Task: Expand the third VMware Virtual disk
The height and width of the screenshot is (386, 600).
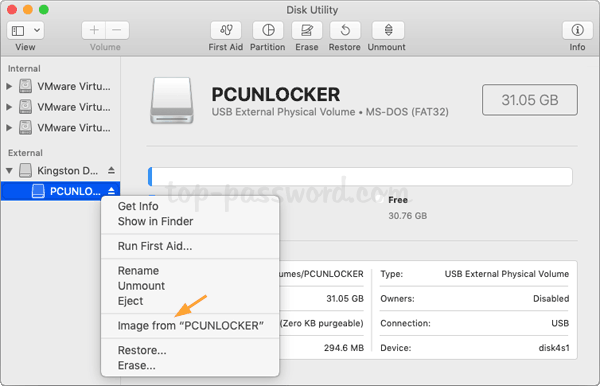Action: (x=9, y=128)
